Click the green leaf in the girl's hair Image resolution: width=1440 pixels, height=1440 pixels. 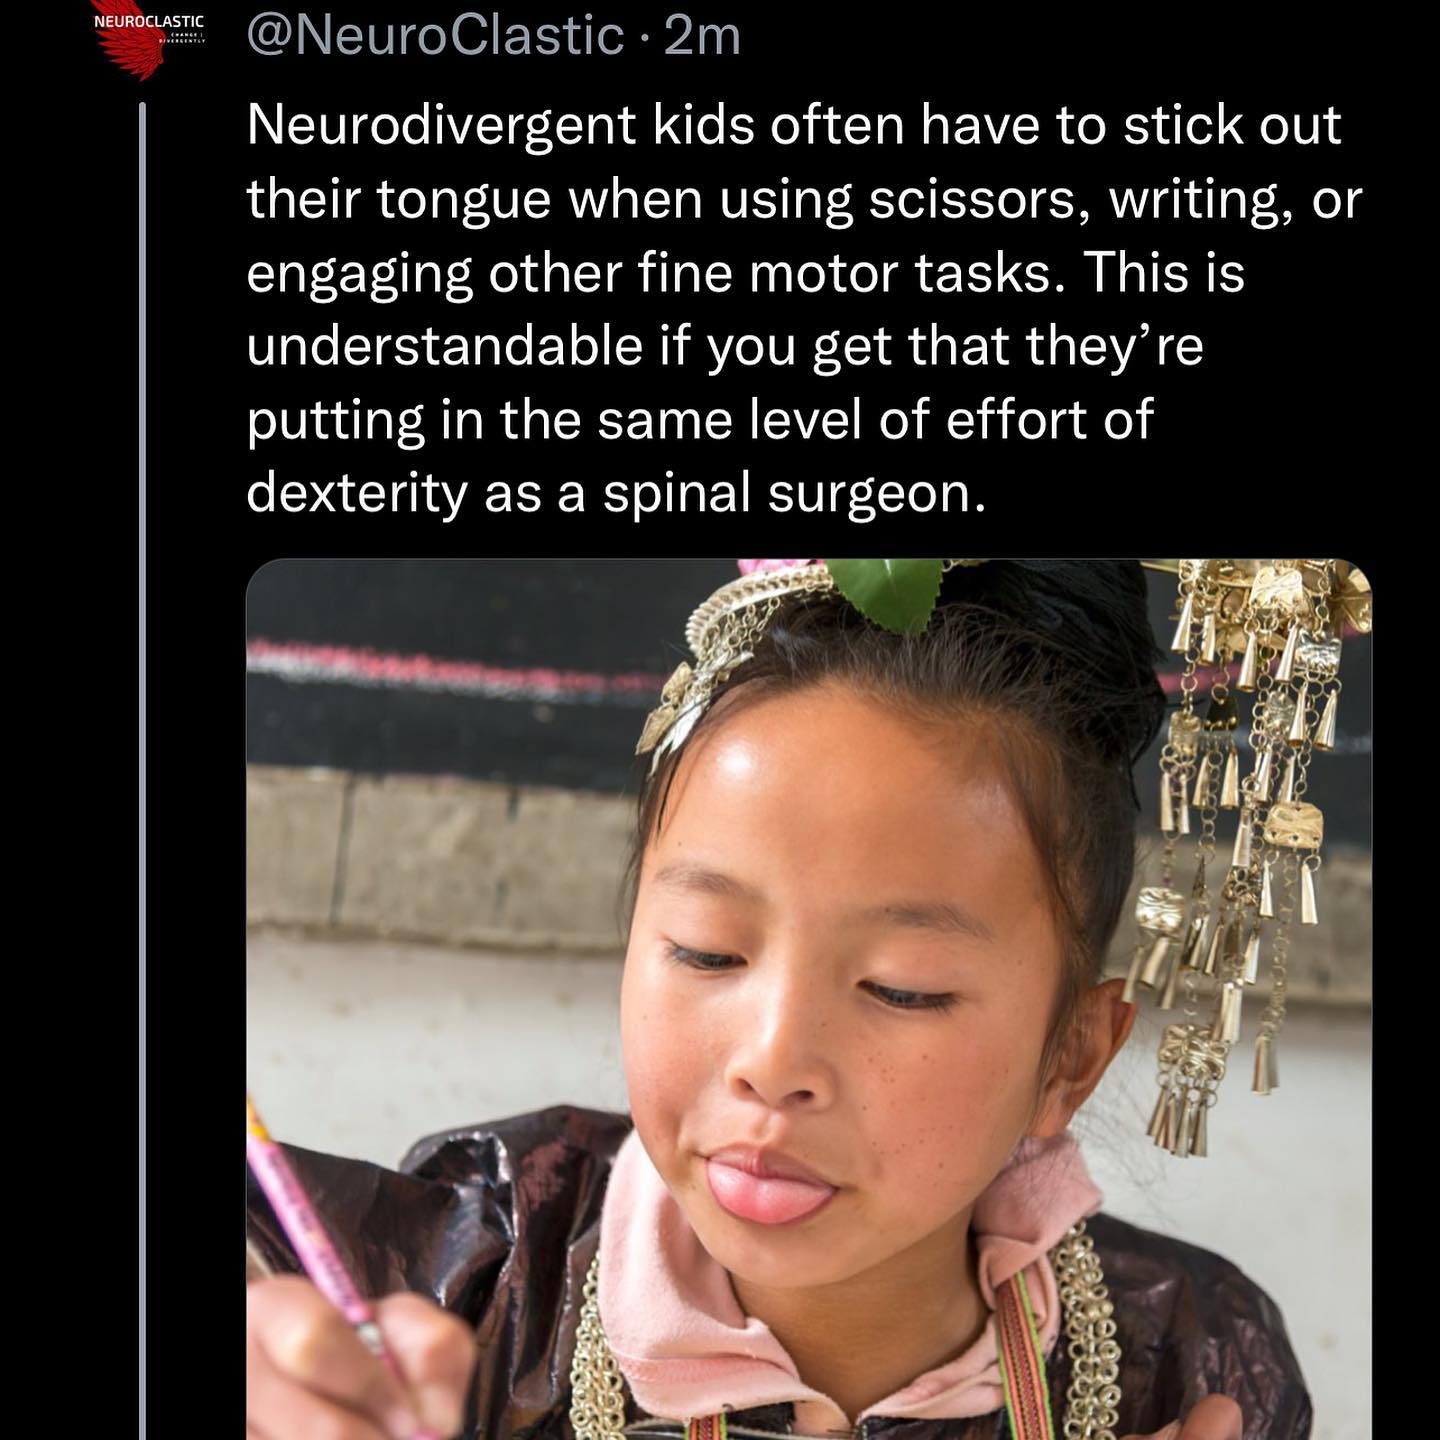pyautogui.click(x=885, y=592)
